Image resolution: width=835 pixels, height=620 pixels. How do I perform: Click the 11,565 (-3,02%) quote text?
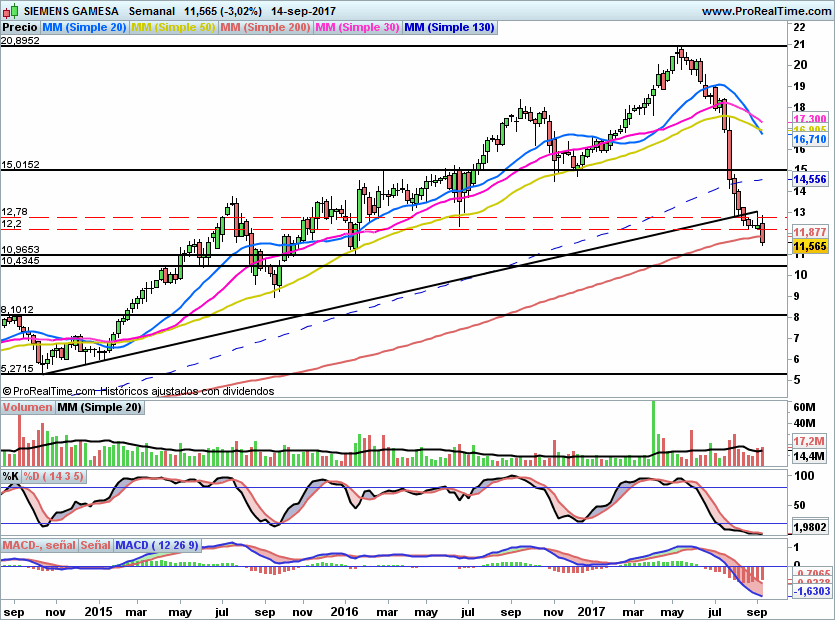(x=223, y=11)
